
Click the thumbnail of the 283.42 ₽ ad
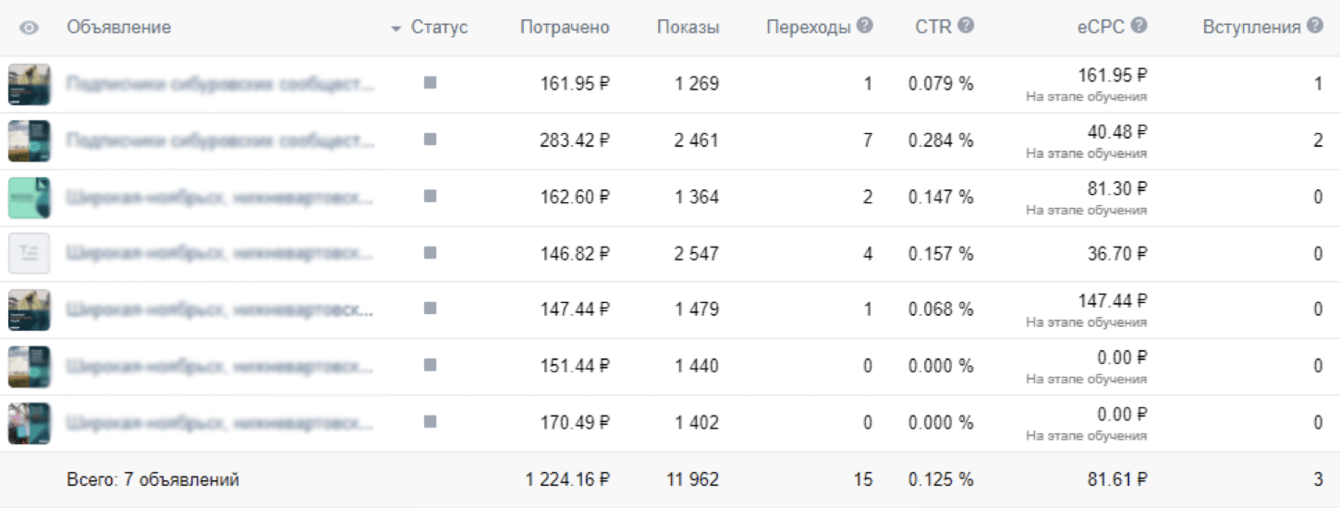(x=29, y=141)
